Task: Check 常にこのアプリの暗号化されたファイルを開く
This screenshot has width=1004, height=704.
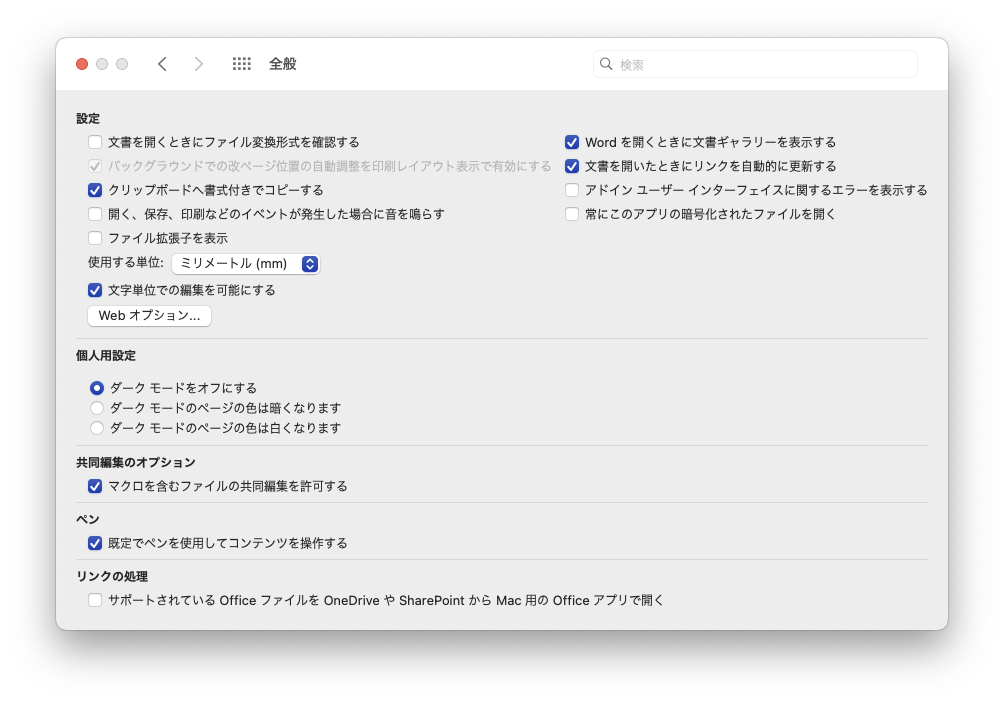Action: tap(572, 214)
